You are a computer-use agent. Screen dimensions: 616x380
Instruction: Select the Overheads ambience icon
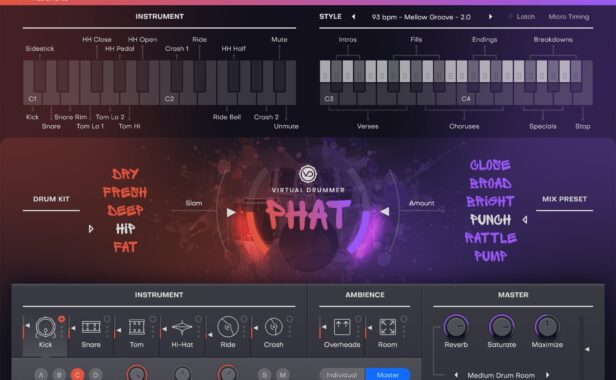click(342, 327)
